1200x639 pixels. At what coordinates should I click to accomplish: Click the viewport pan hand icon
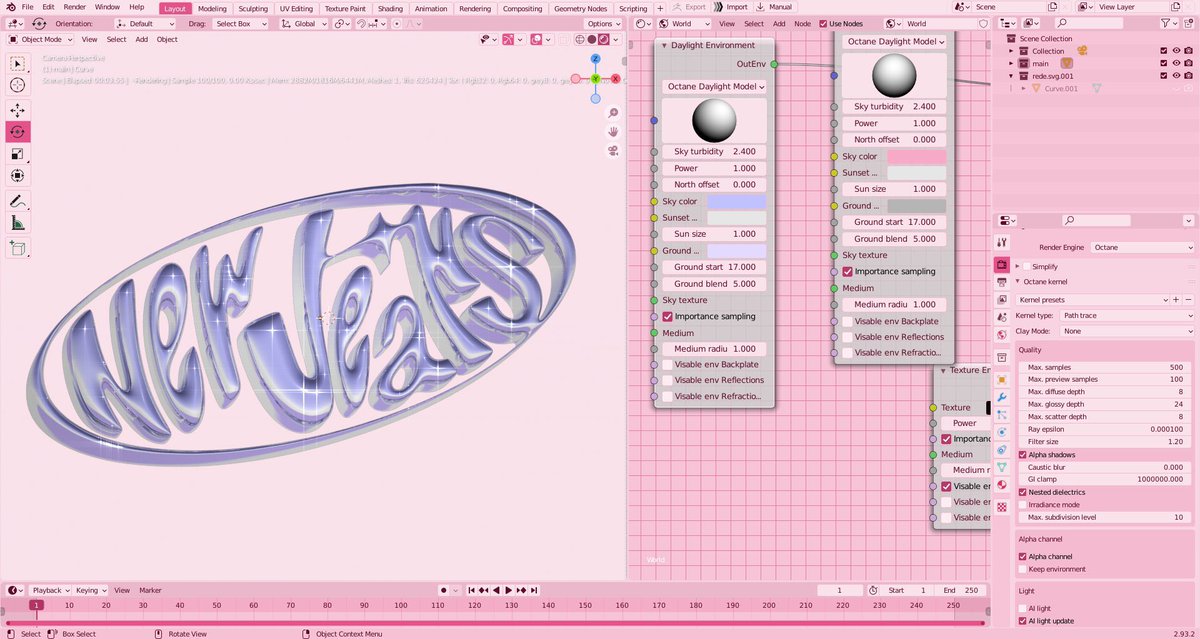[612, 132]
